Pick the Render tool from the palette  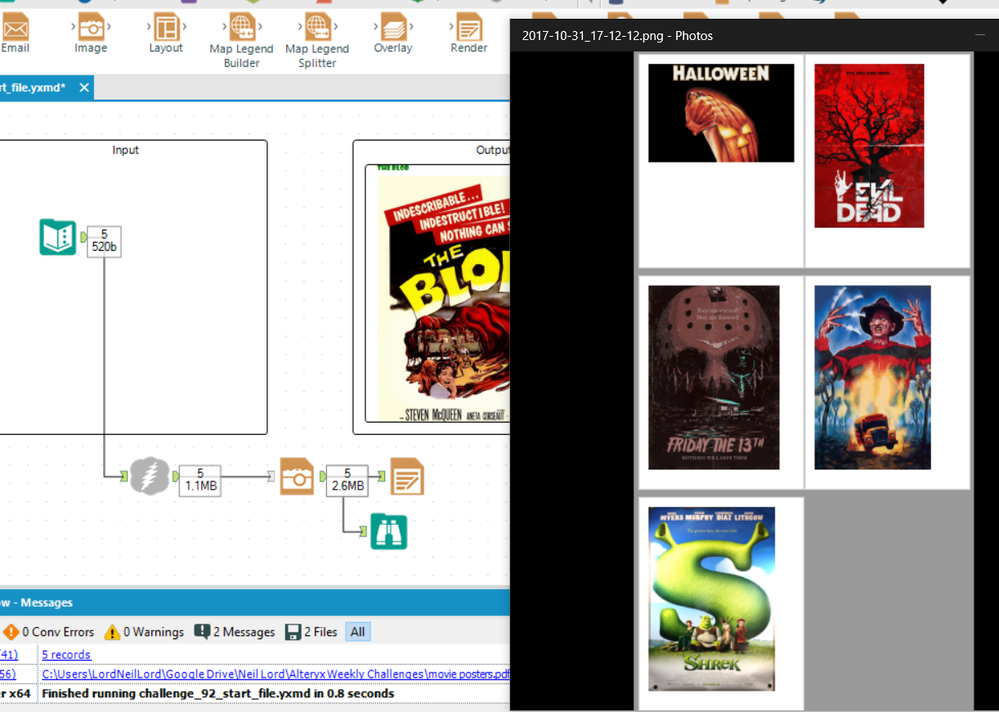[x=469, y=33]
